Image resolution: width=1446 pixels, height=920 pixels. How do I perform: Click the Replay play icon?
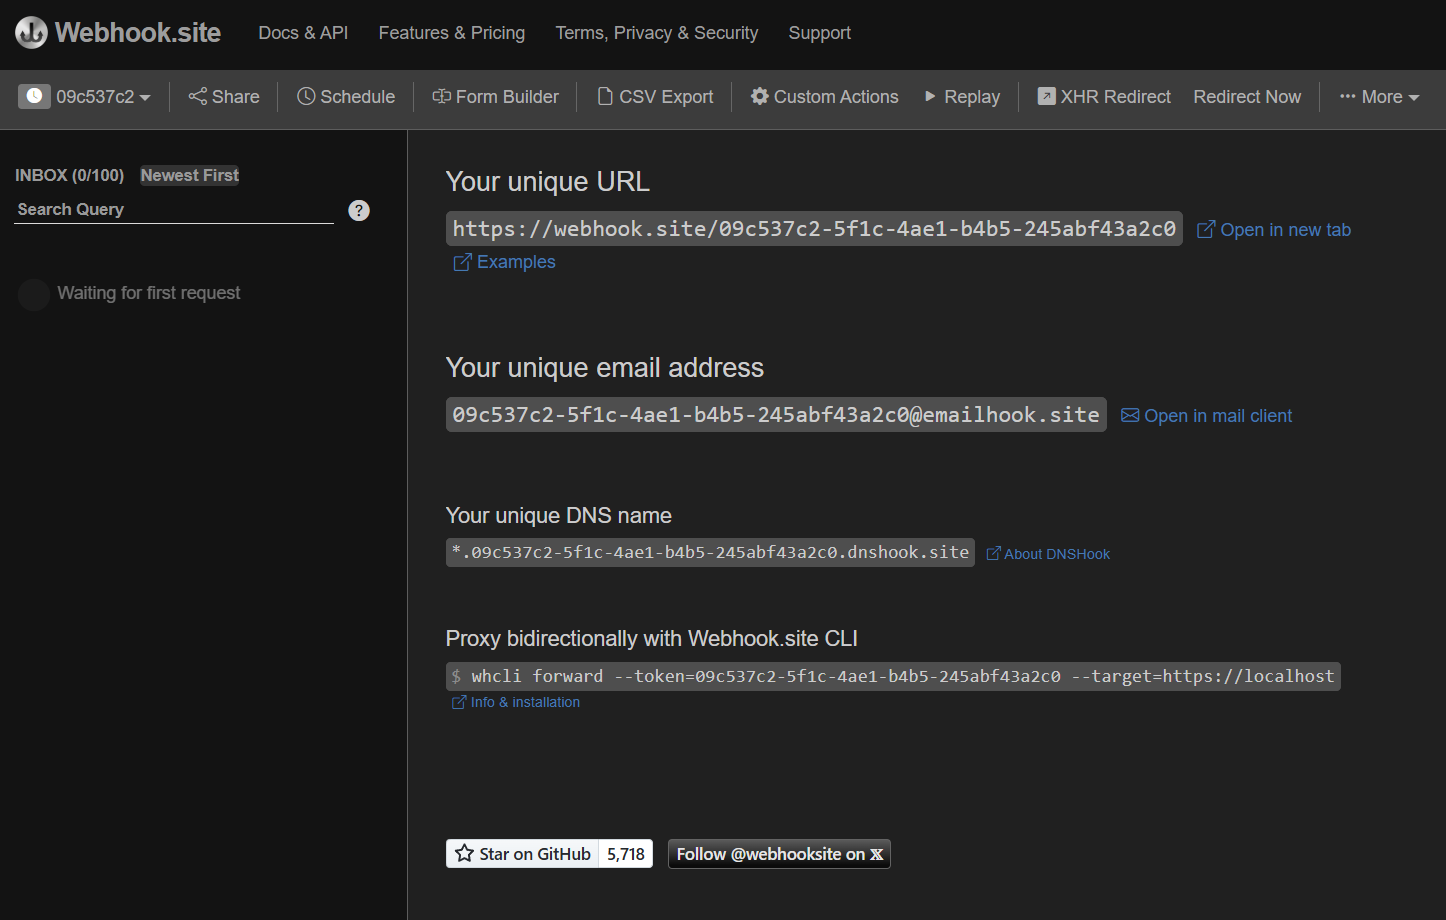[x=930, y=96]
